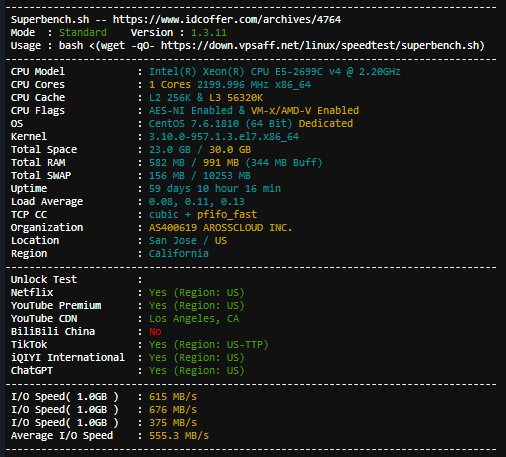Click the '615 MB/s' I/O speed

173,397
